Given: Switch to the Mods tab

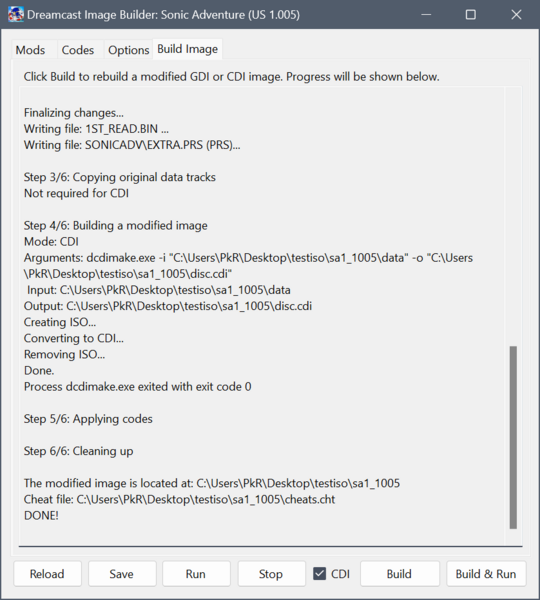Looking at the screenshot, I should pyautogui.click(x=30, y=50).
